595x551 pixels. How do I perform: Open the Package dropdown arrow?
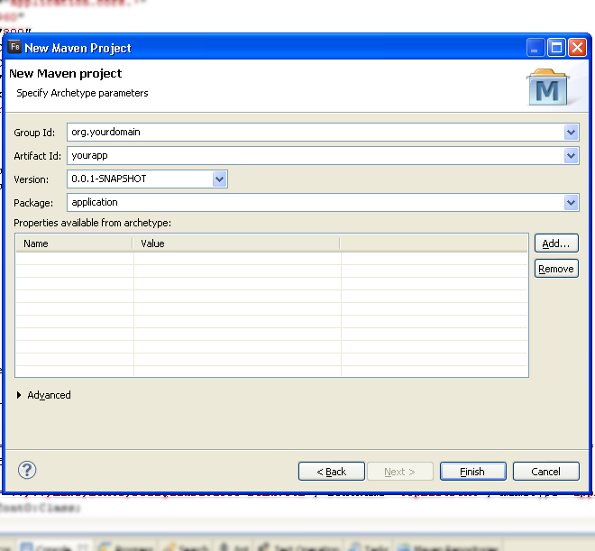click(571, 203)
